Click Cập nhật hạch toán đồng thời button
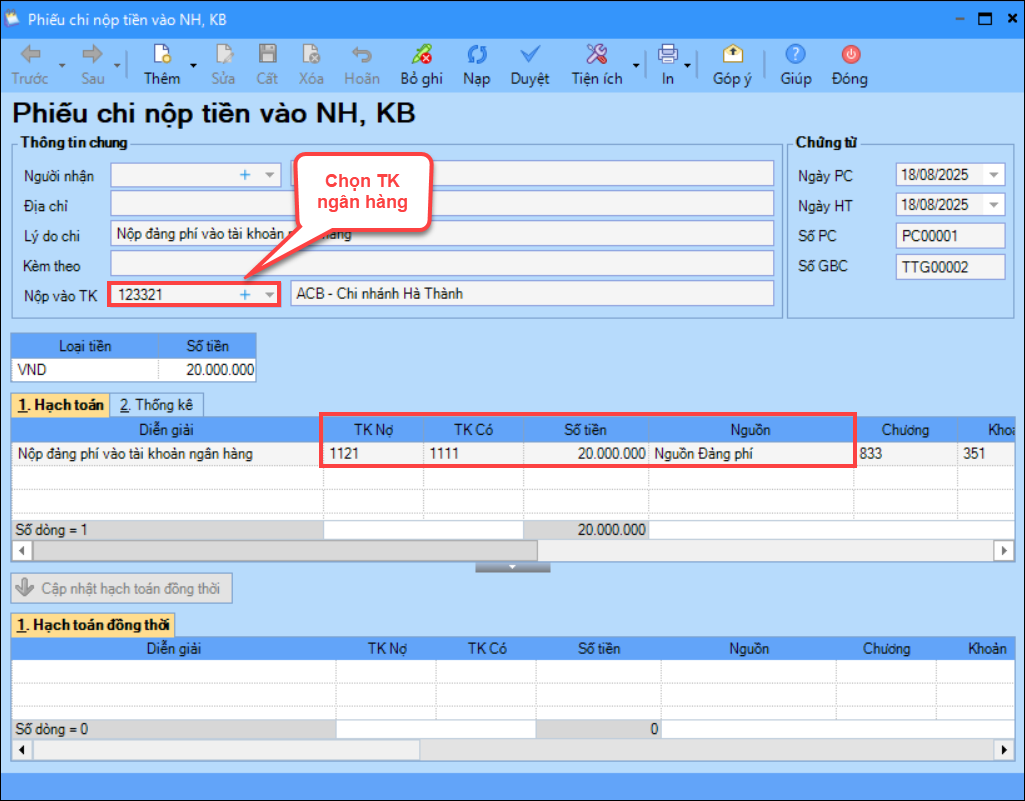 pyautogui.click(x=122, y=588)
